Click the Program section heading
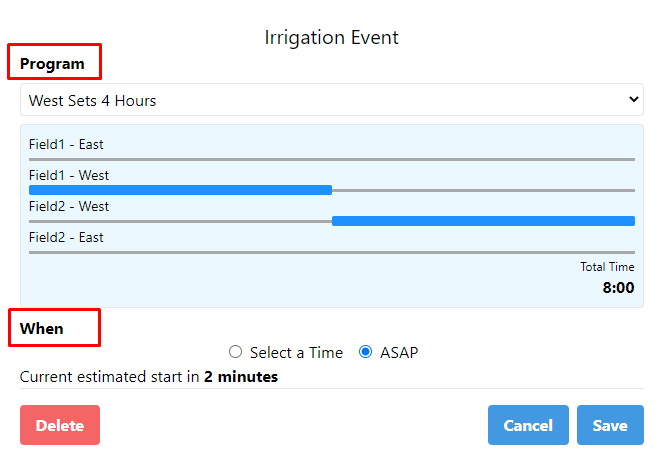The width and height of the screenshot is (665, 465). pos(53,64)
